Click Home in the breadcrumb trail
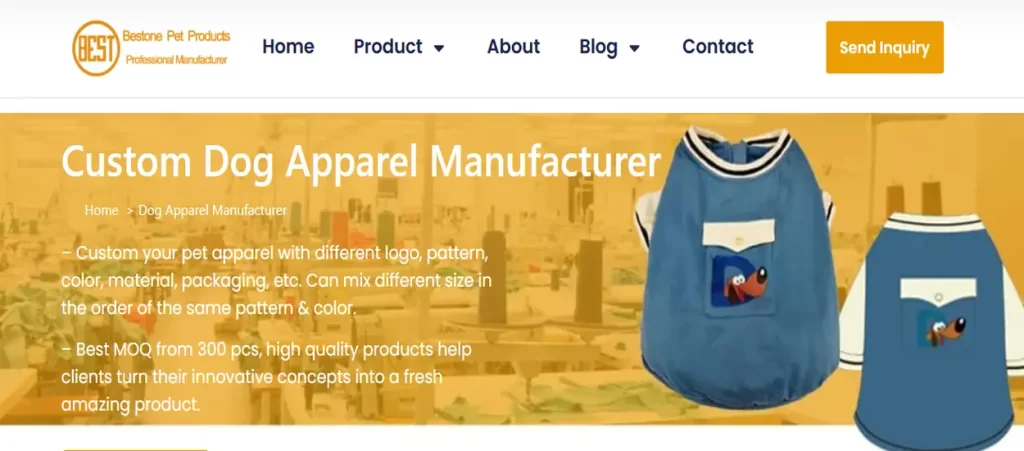Image resolution: width=1024 pixels, height=451 pixels. [x=101, y=210]
